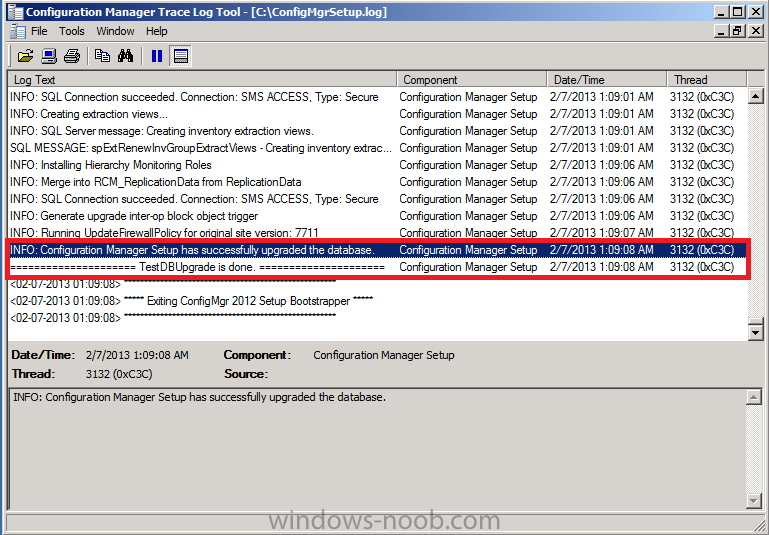Select the 'spExtRenewInvGroupExtractViews' SQL MESSAGE row

pyautogui.click(x=377, y=148)
